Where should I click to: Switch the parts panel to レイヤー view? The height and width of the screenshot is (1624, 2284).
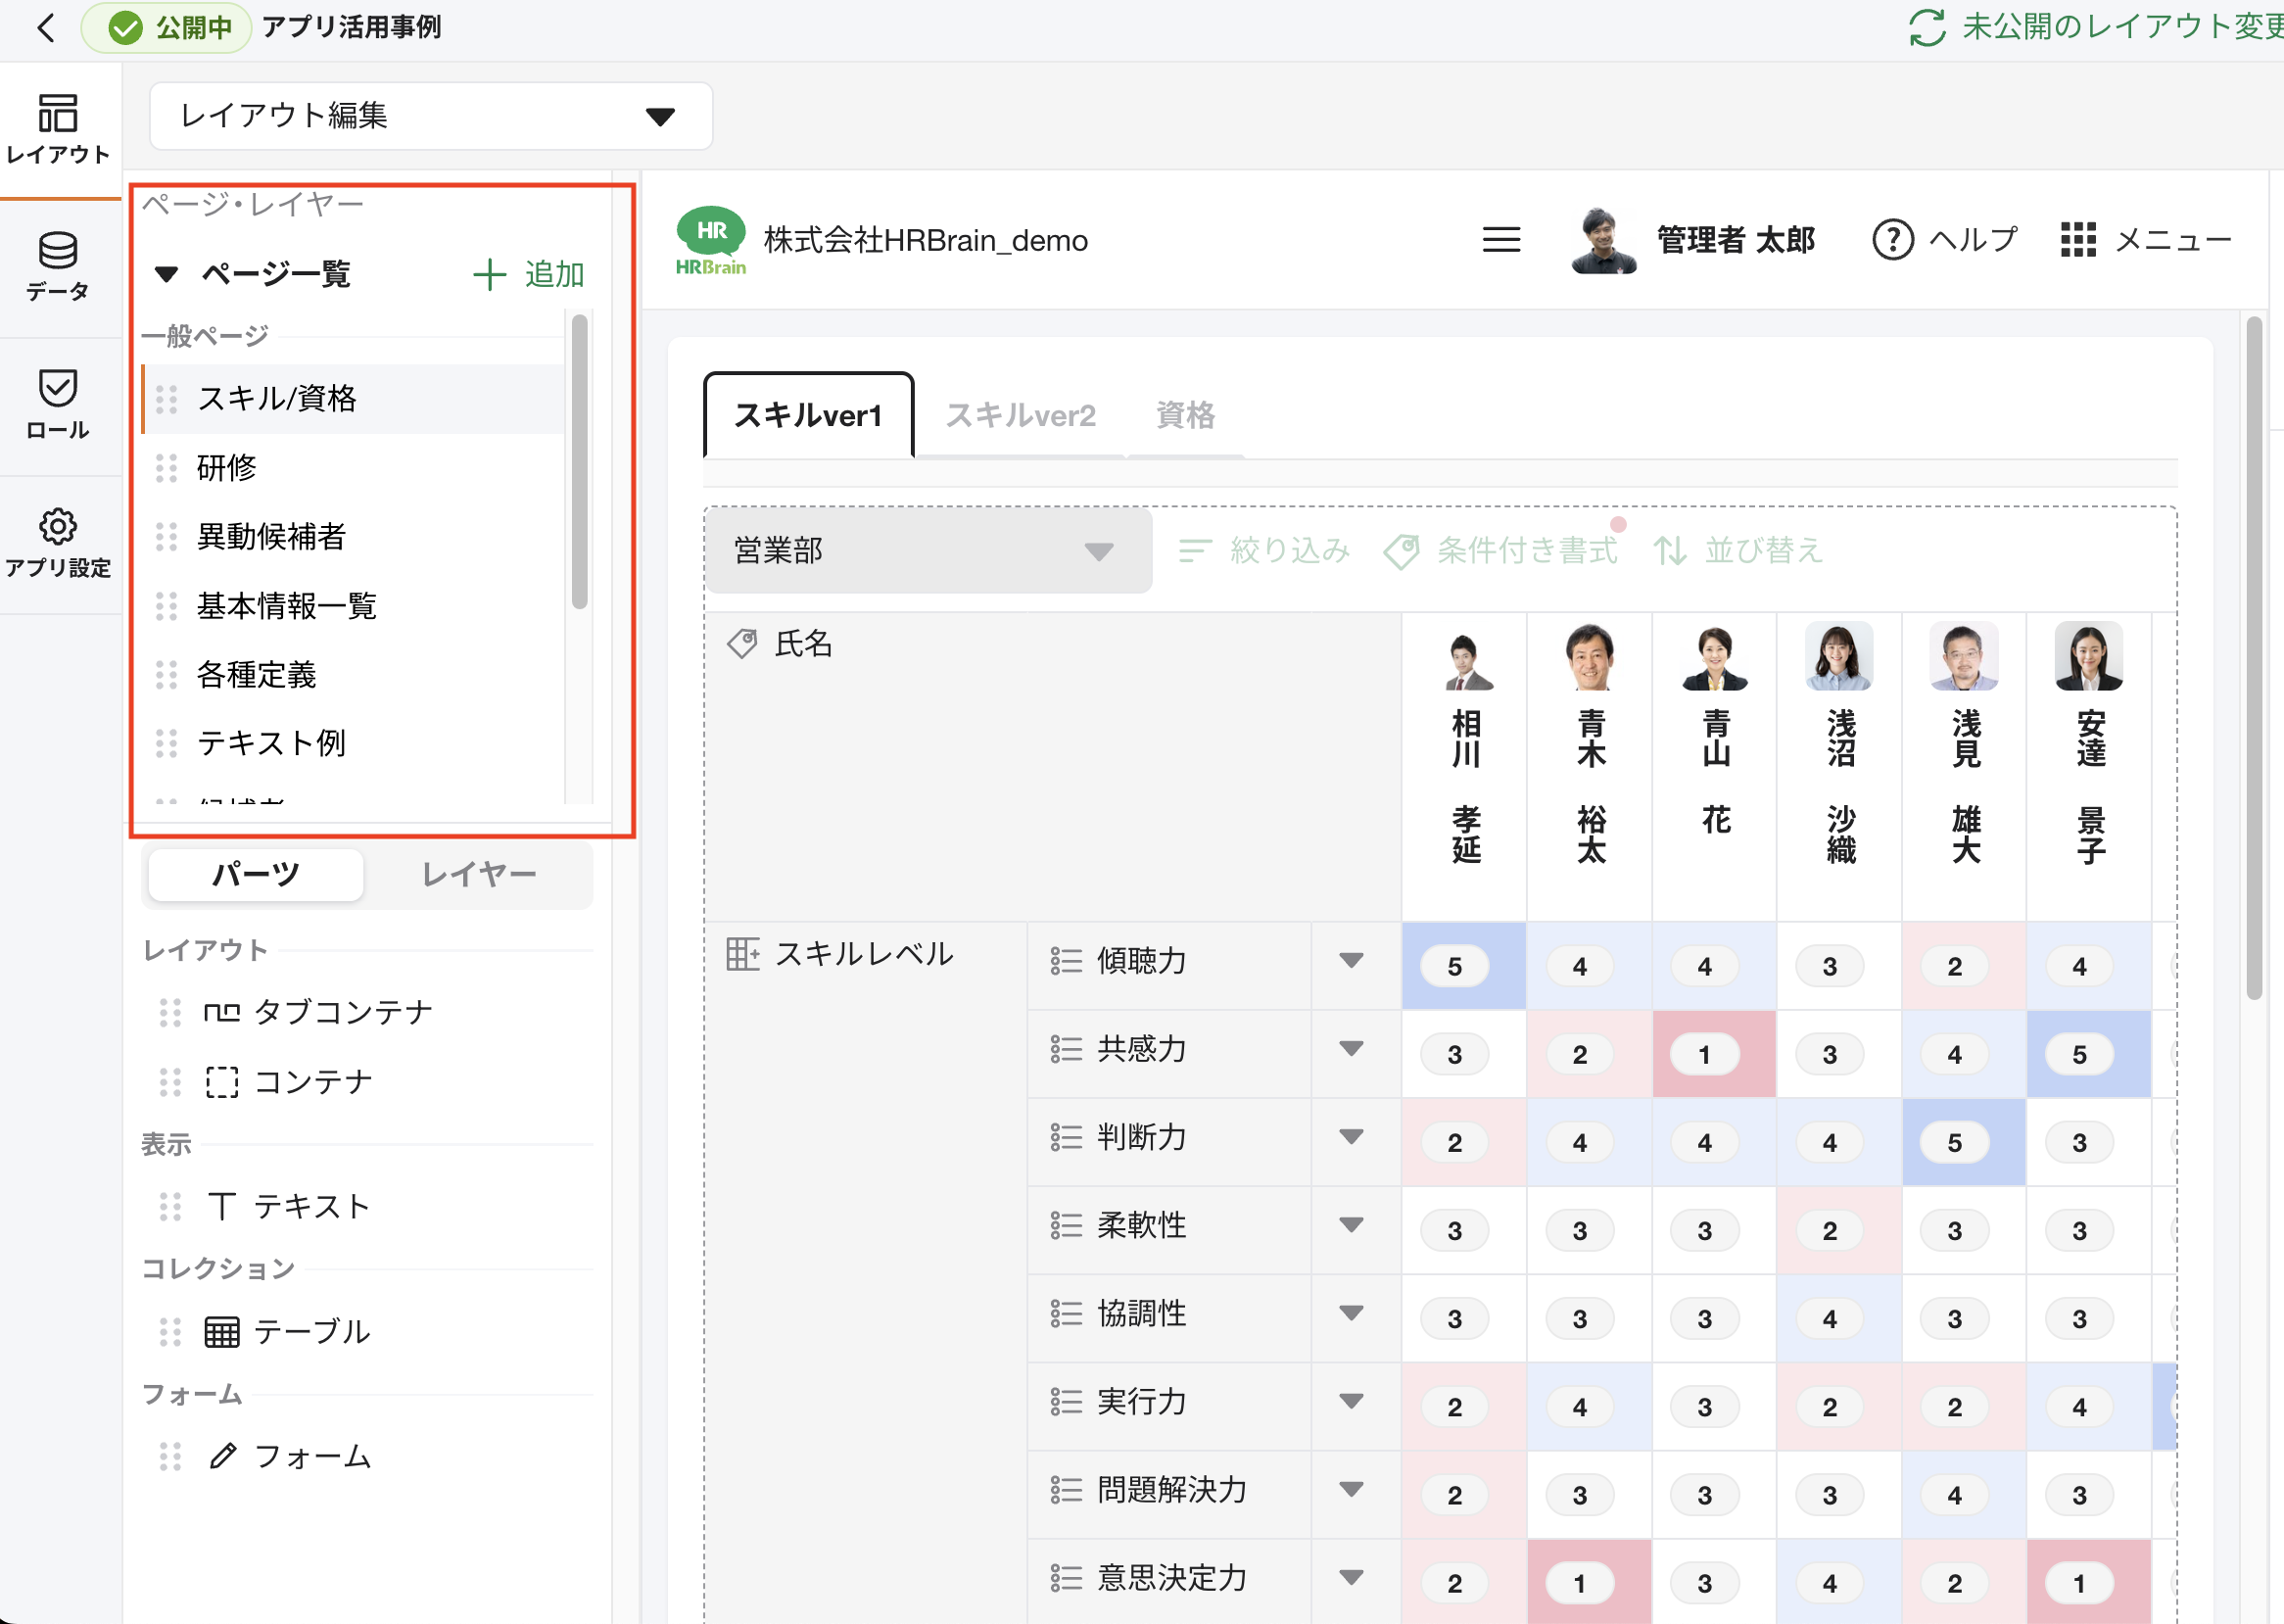pyautogui.click(x=479, y=874)
